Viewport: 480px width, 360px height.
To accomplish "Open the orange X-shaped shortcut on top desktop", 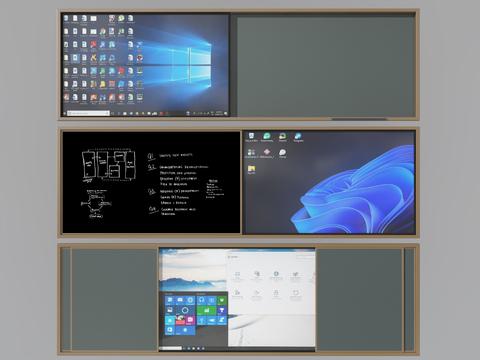I will click(93, 58).
